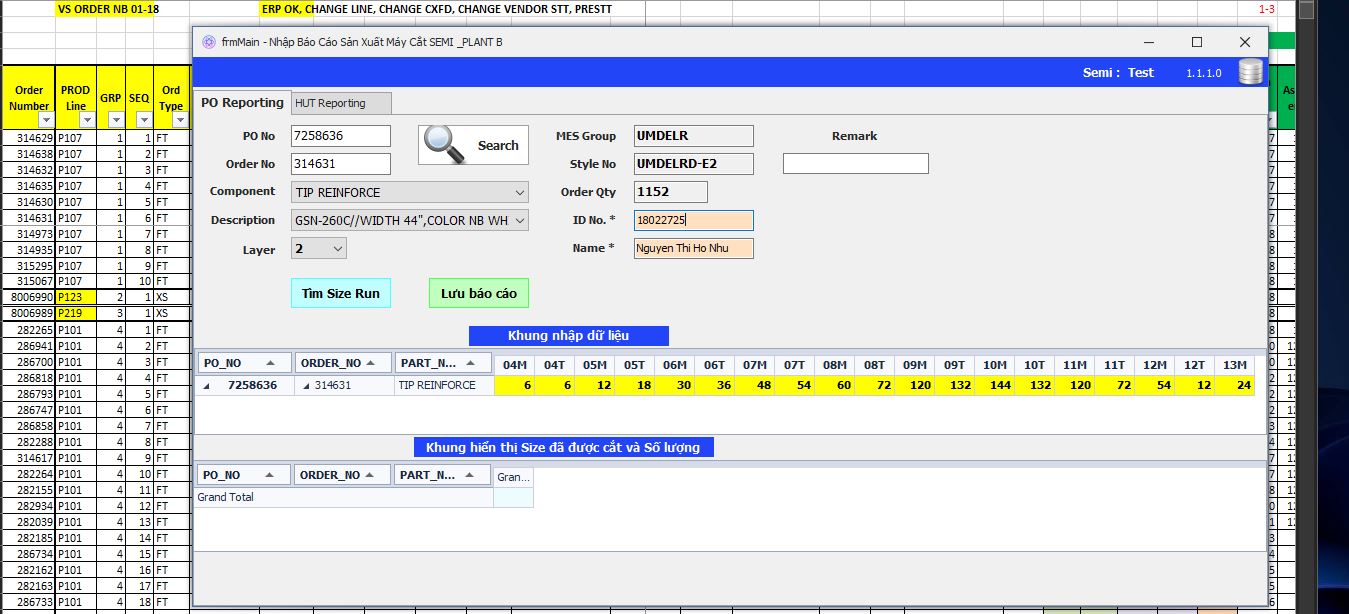Click the magnifying glass Search button

pyautogui.click(x=472, y=145)
